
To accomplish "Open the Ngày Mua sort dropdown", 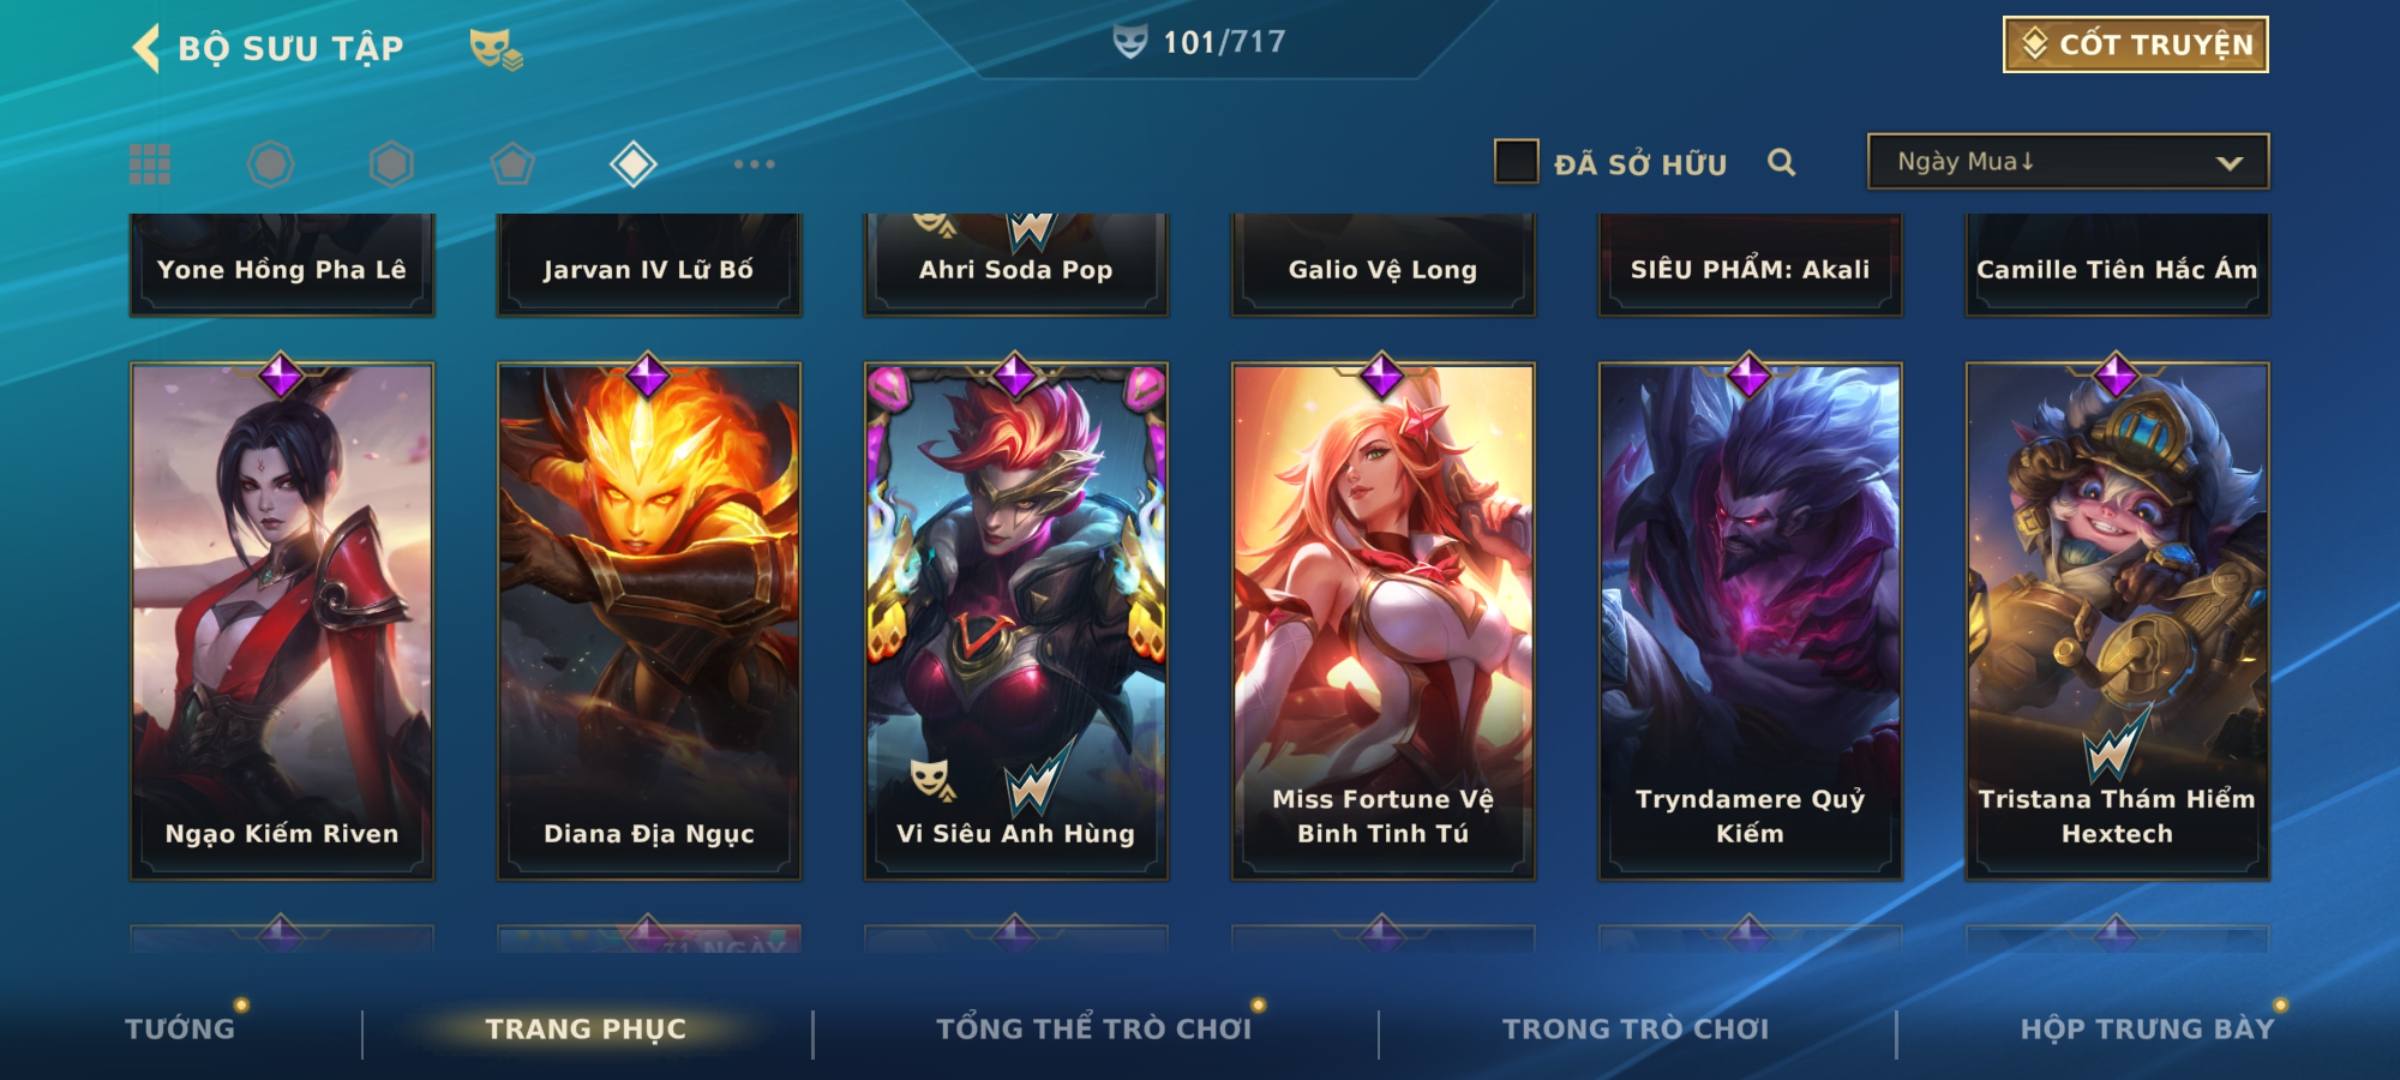I will [2068, 161].
